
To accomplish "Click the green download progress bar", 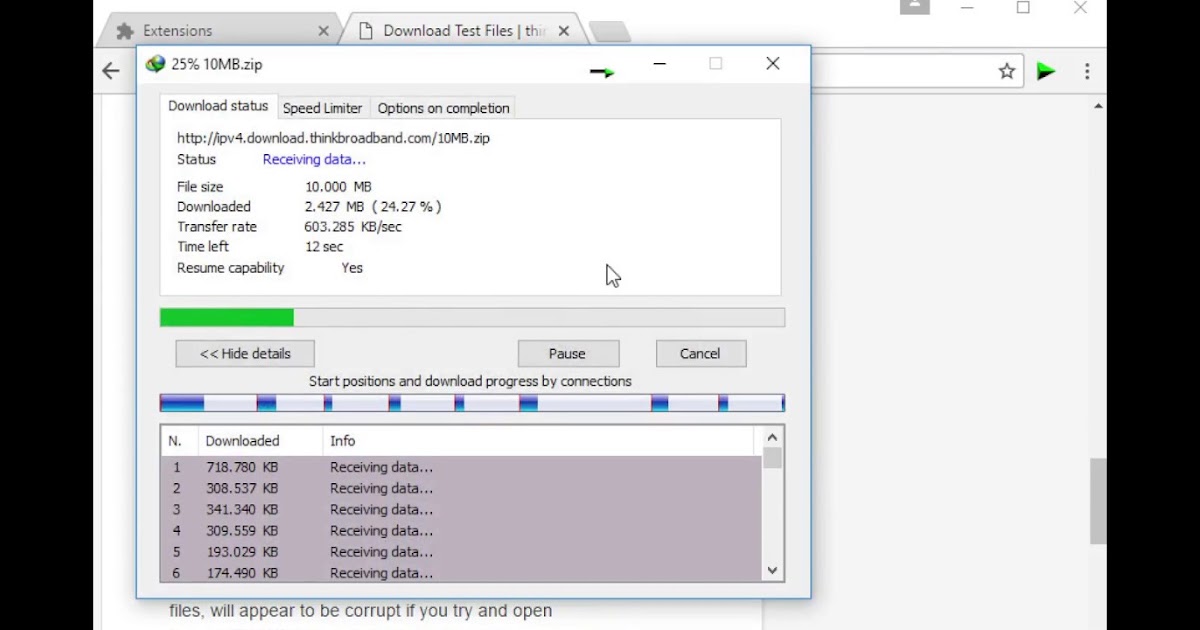I will click(x=472, y=318).
